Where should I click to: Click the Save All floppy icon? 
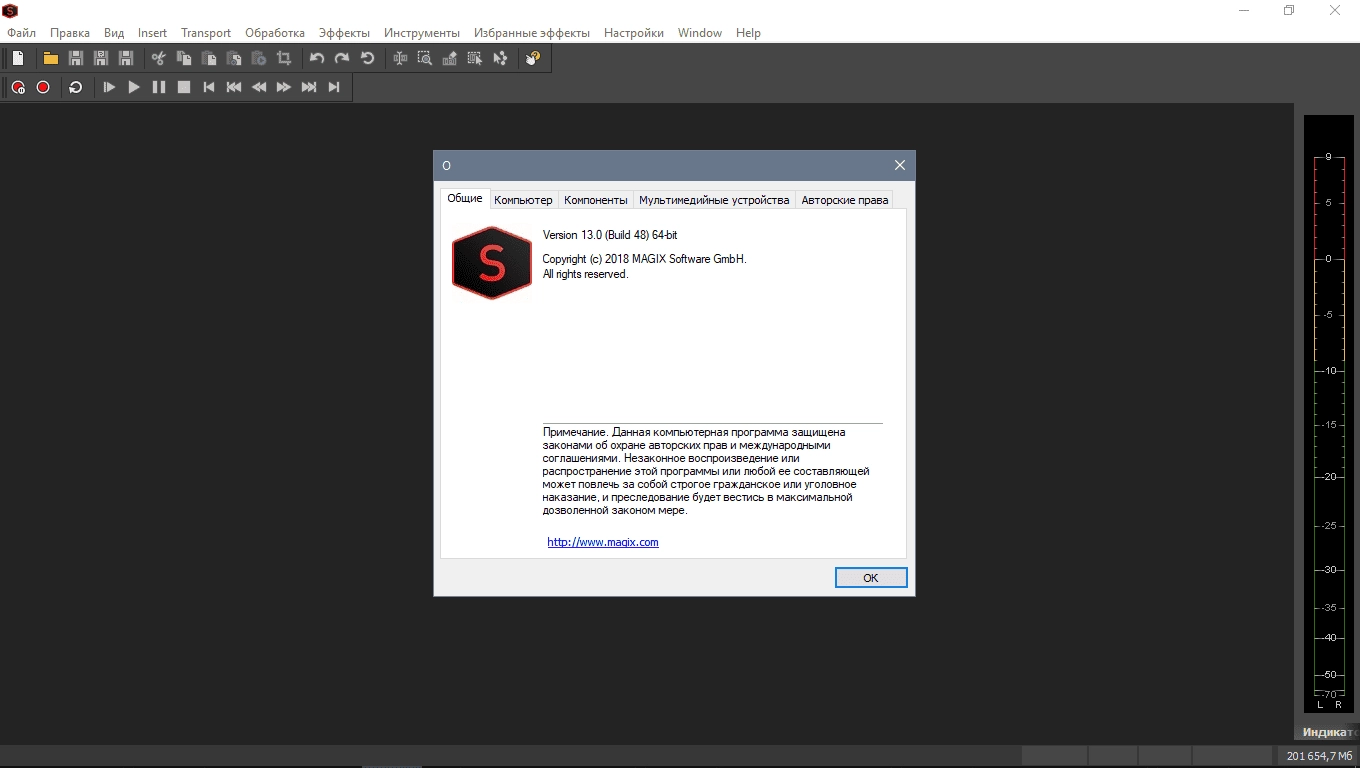(x=125, y=58)
